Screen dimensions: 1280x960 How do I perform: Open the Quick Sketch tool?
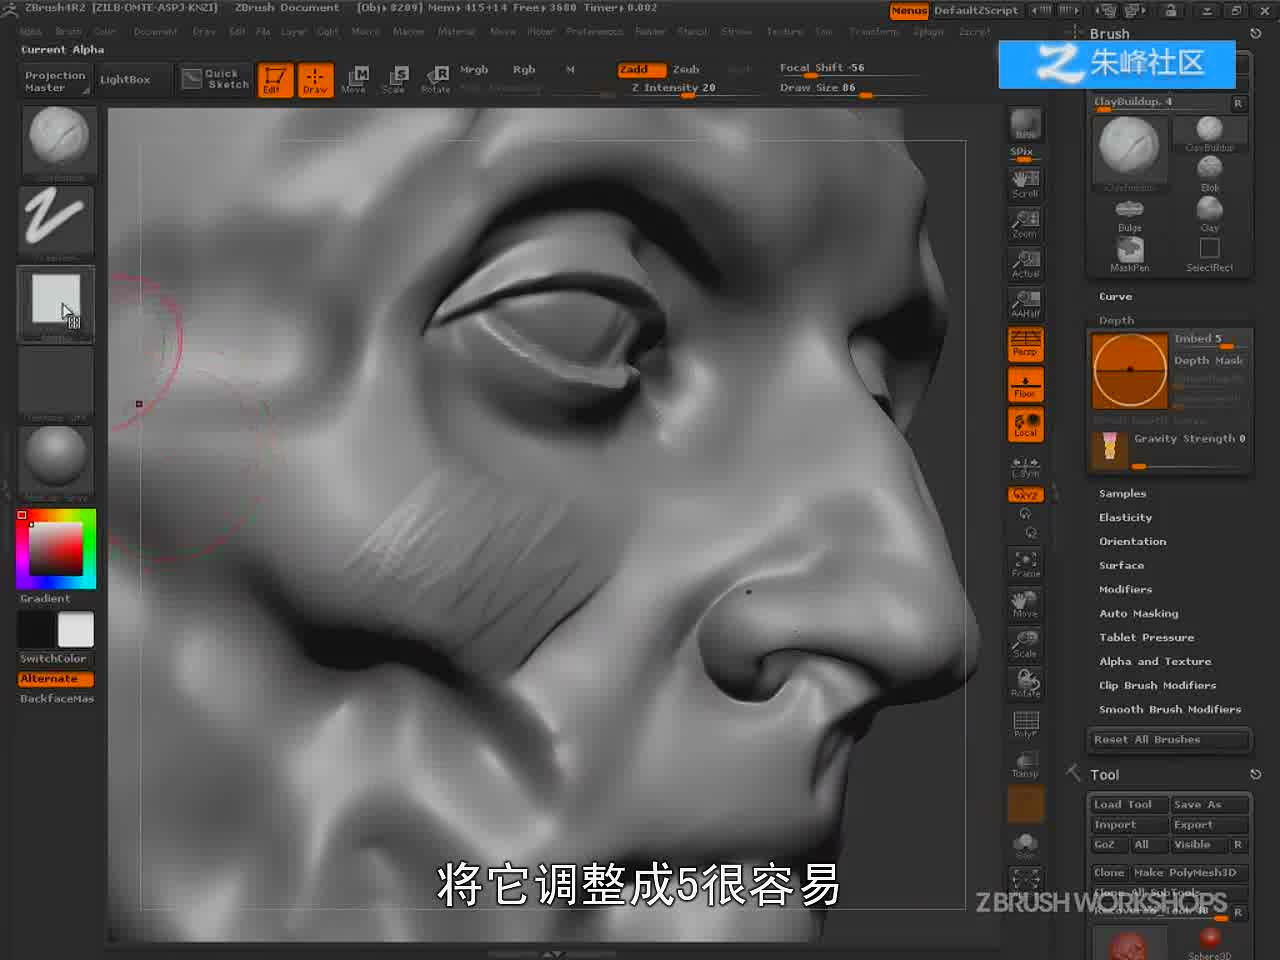216,79
